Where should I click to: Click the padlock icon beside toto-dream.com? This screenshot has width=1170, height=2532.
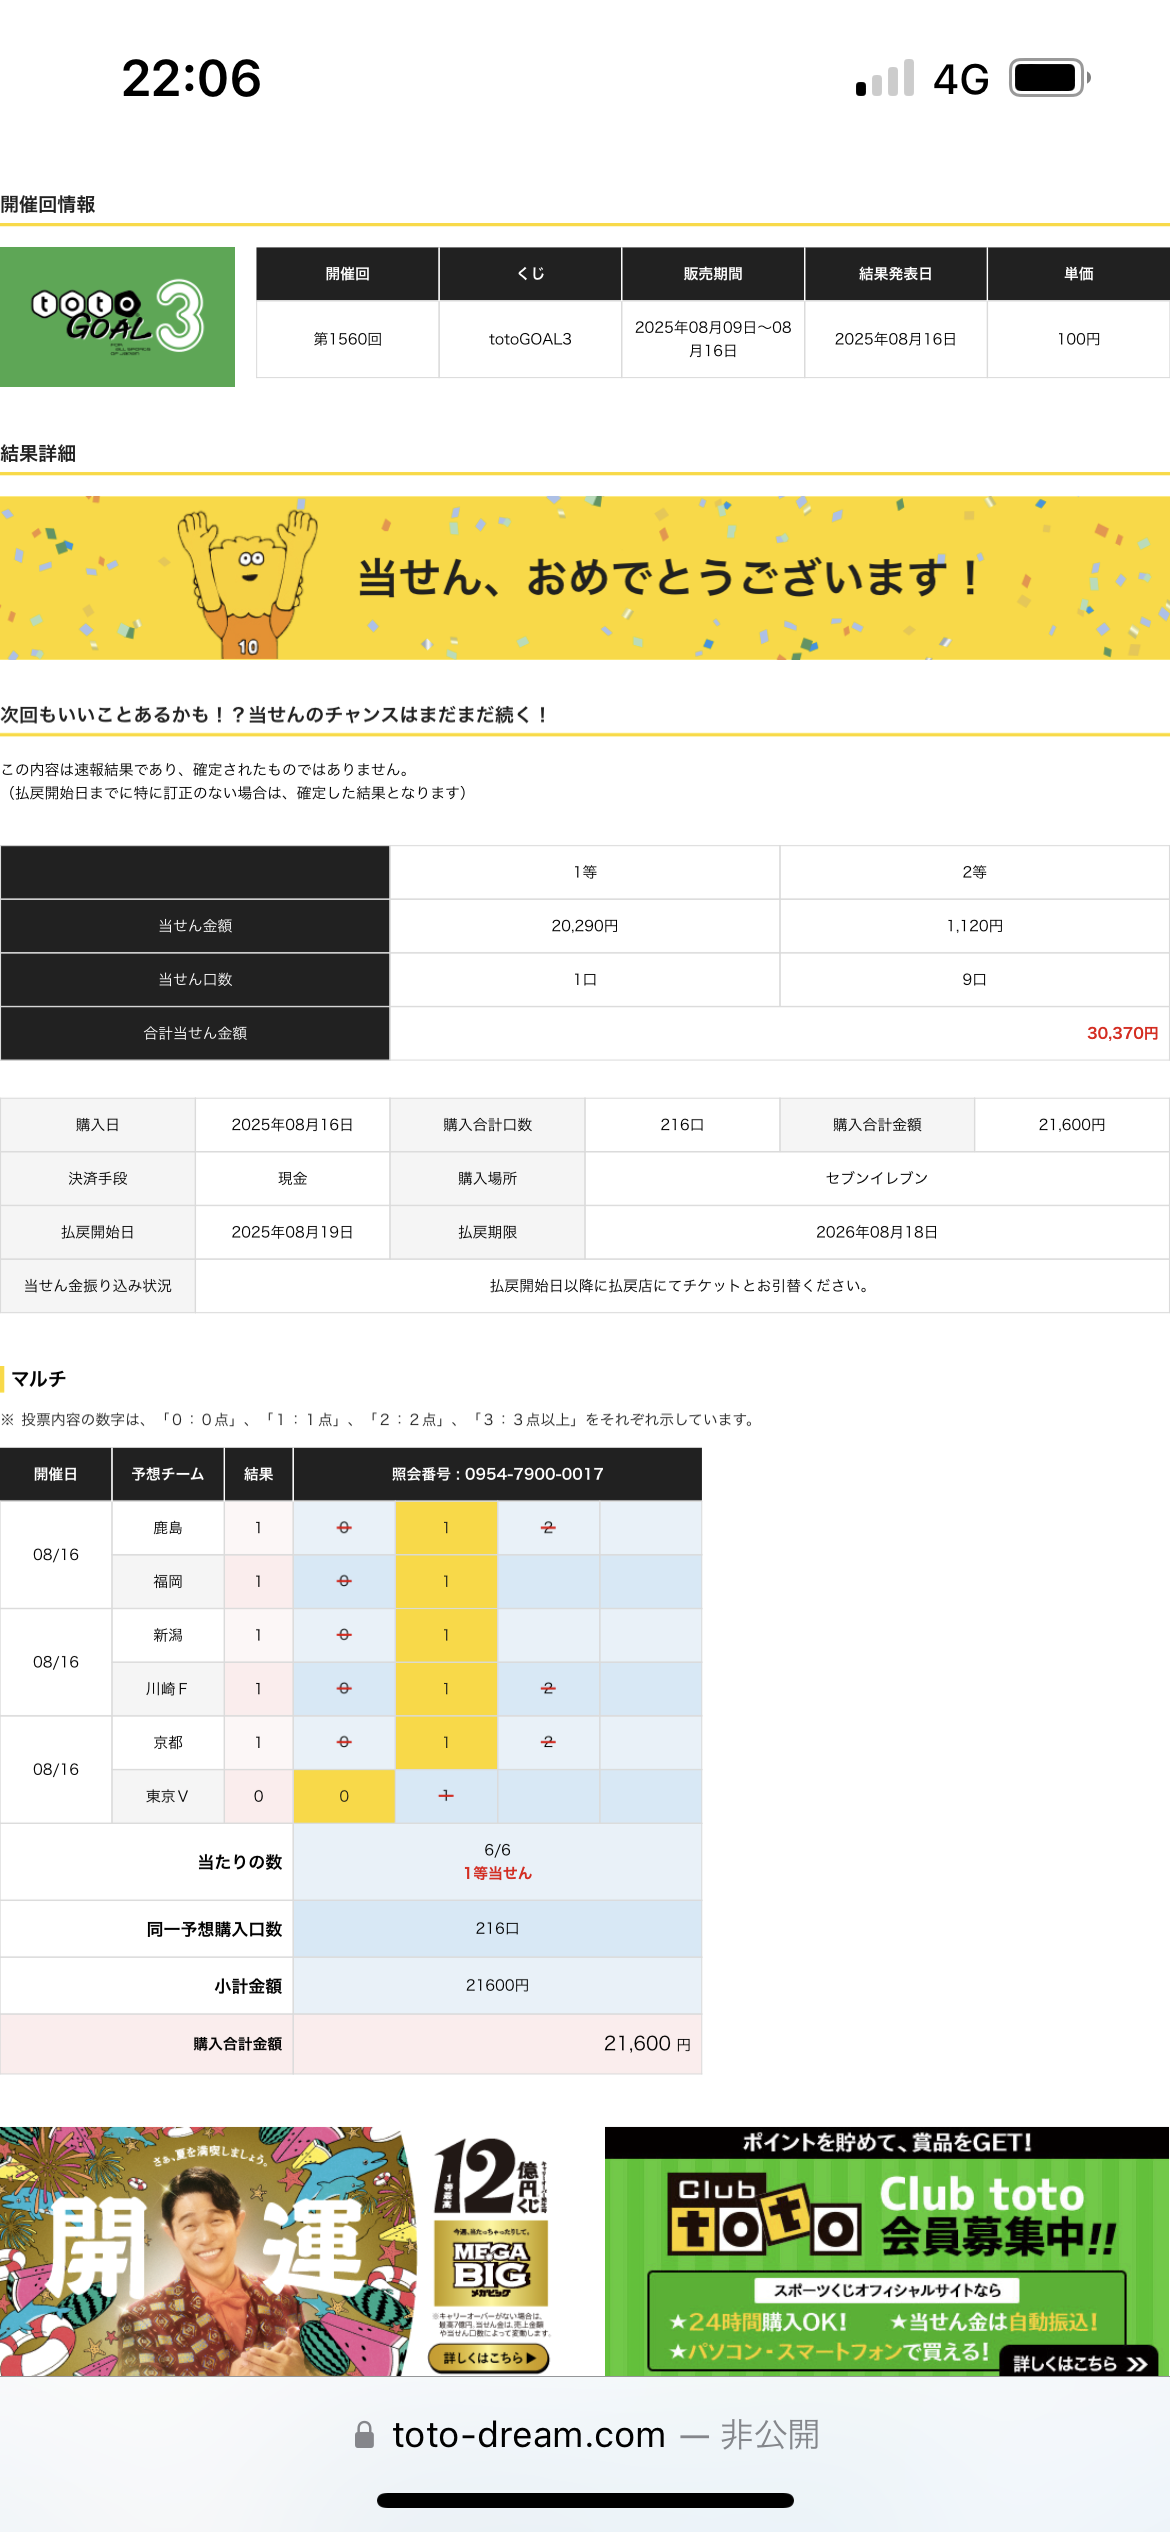click(365, 2435)
